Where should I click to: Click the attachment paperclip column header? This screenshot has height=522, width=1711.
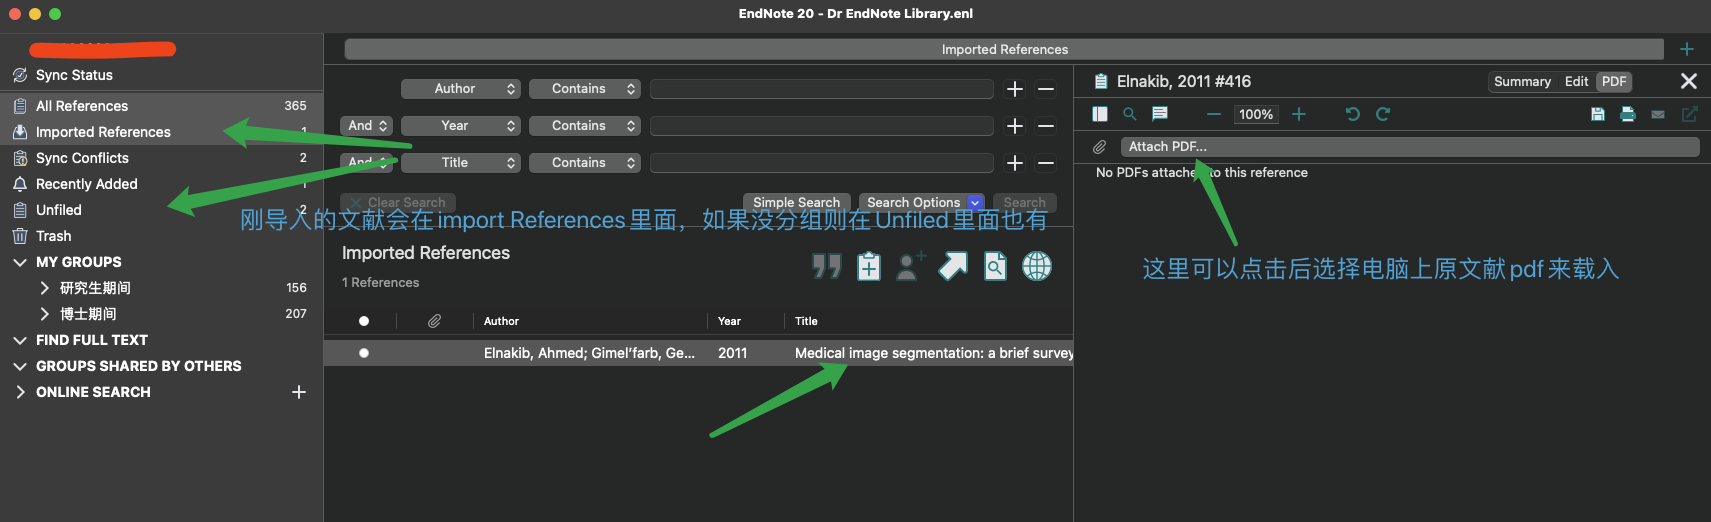pyautogui.click(x=434, y=321)
